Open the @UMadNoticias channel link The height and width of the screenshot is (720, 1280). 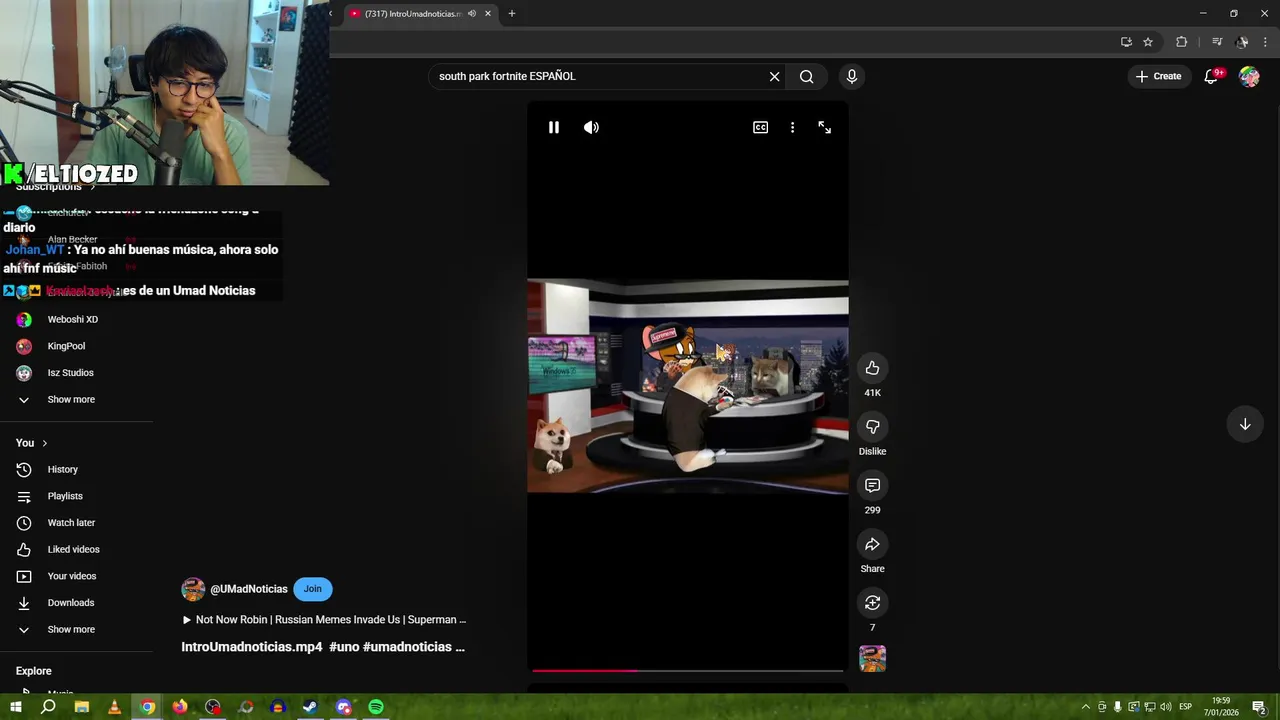tap(249, 589)
